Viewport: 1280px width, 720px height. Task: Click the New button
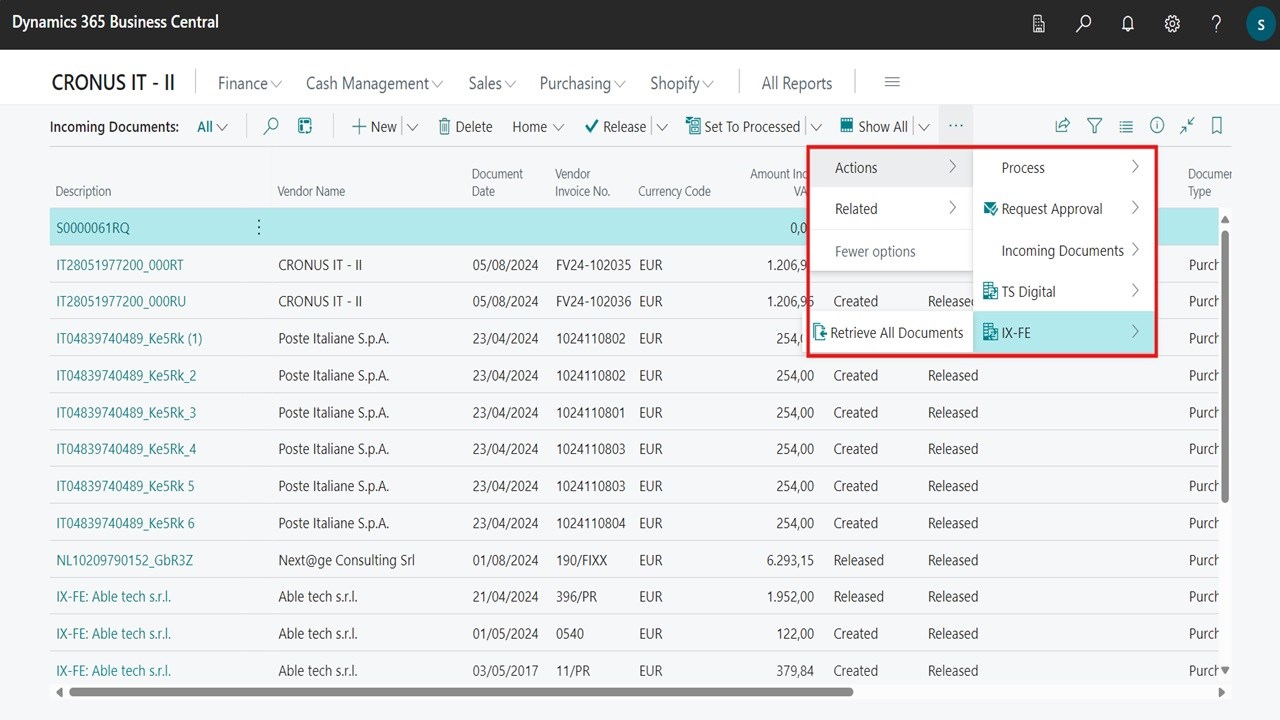coord(374,126)
